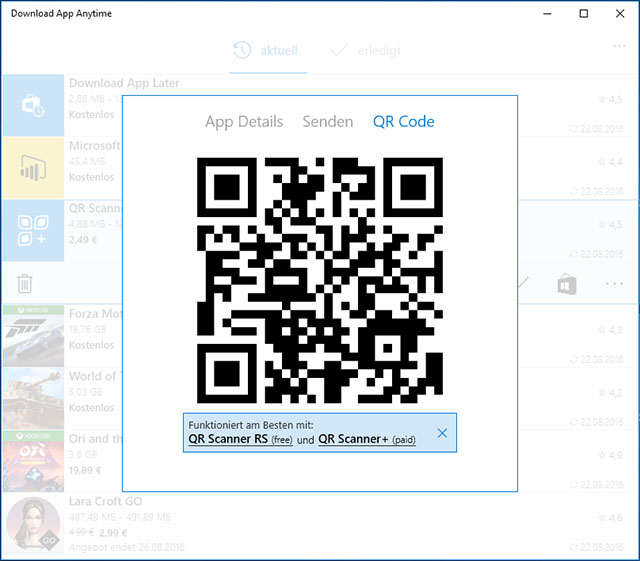Minimize the Download App Anytime window
This screenshot has width=640, height=561.
pos(547,13)
